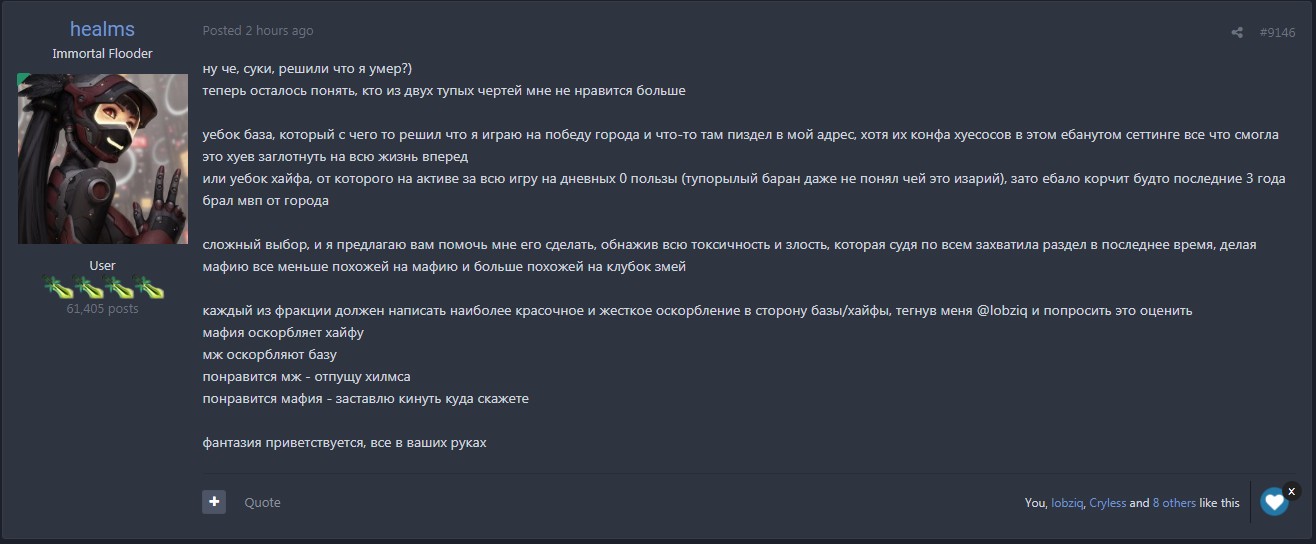1316x544 pixels.
Task: Open lobziq's profile from the likes list
Action: 1066,503
